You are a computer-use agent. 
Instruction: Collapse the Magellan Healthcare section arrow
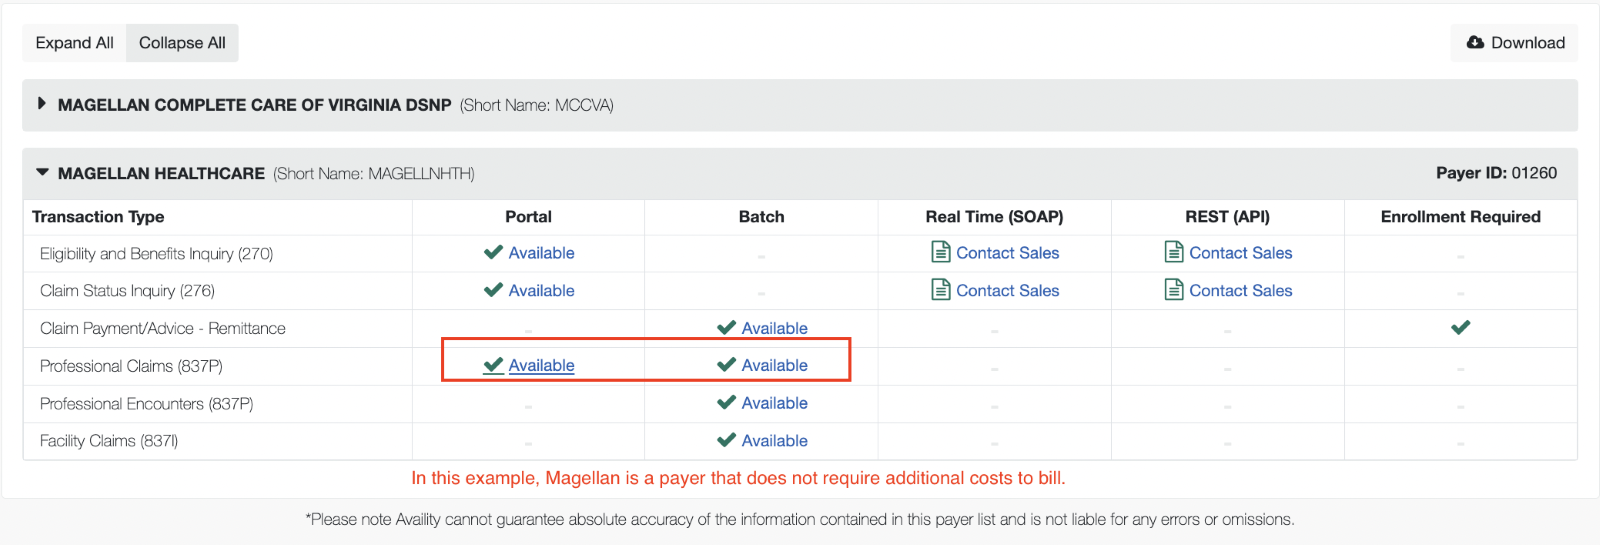pyautogui.click(x=42, y=173)
